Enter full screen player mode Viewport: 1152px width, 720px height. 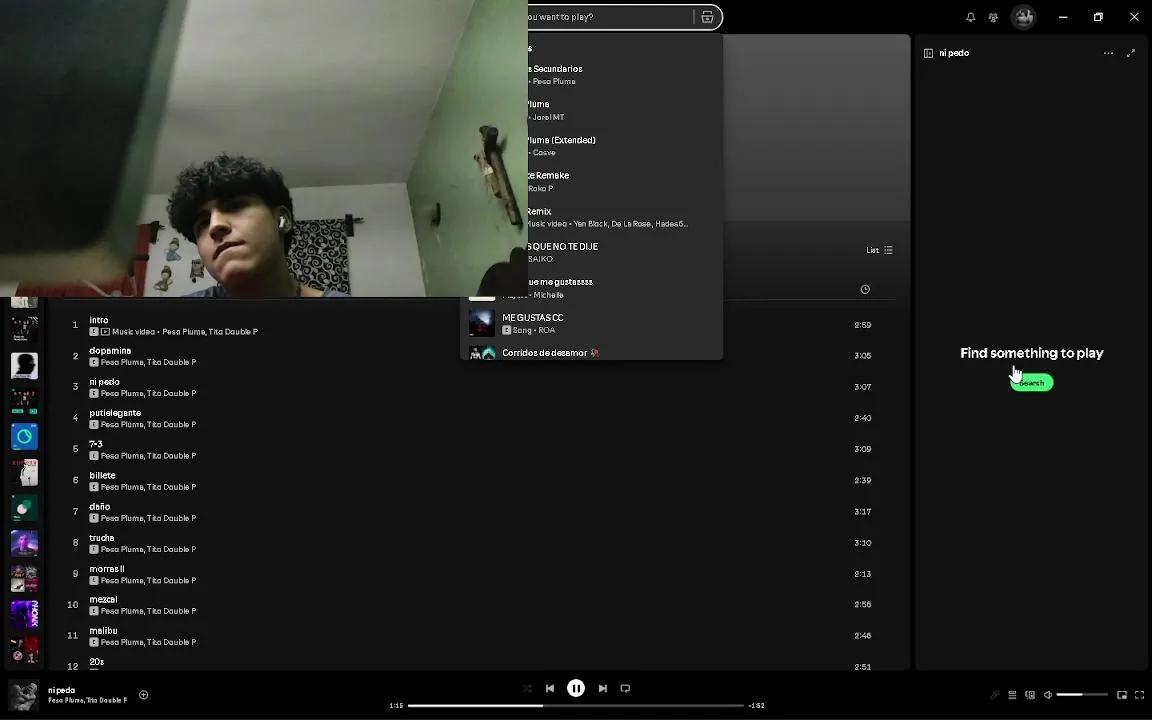[1140, 695]
